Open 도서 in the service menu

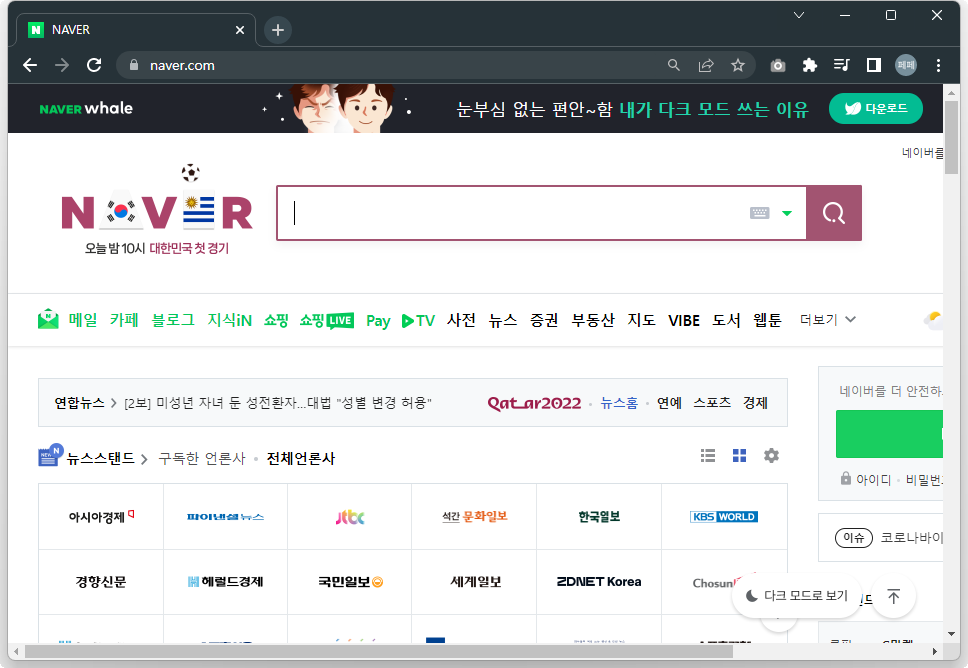pos(726,320)
